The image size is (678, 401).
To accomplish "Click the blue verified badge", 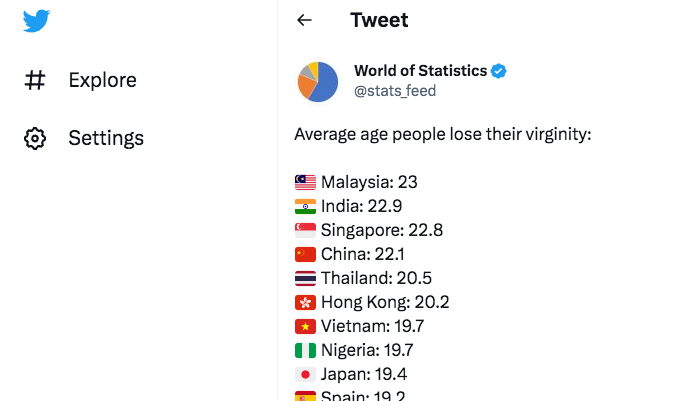I will click(x=499, y=71).
